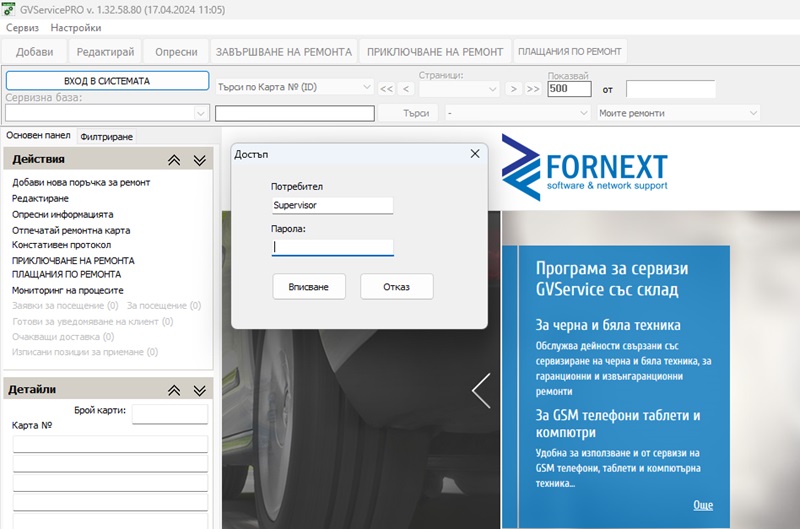The width and height of the screenshot is (800, 529).
Task: Click the Брой карти field
Action: [x=170, y=414]
